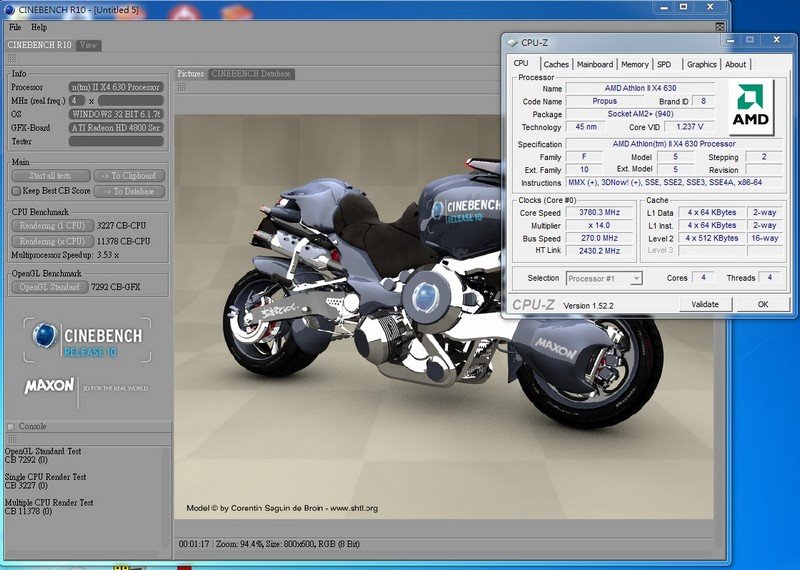The height and width of the screenshot is (570, 800).
Task: Click the Bus Speed value 270.0 MHz
Action: click(x=599, y=238)
